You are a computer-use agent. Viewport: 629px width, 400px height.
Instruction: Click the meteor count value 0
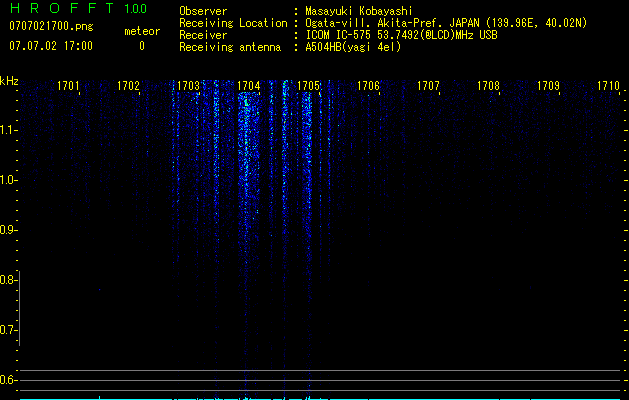click(x=142, y=46)
